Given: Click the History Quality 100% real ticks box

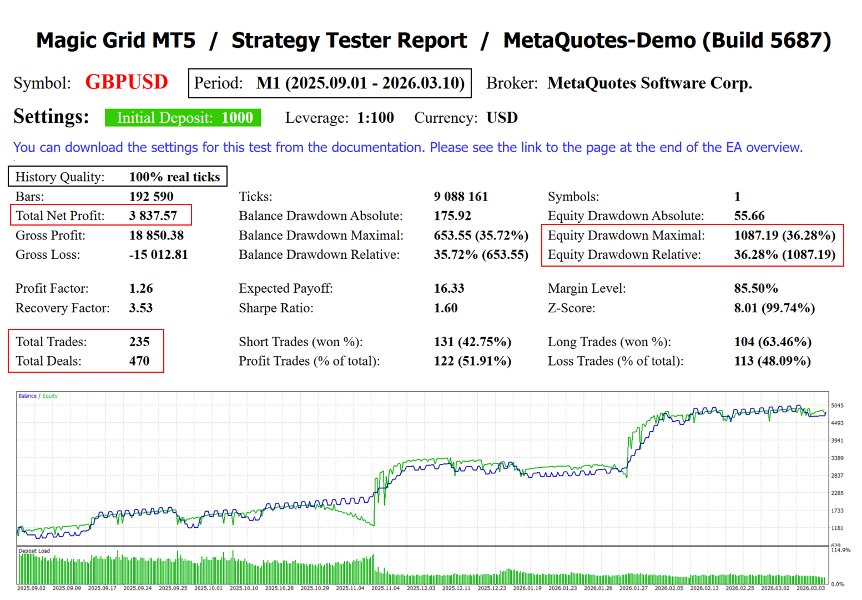Looking at the screenshot, I should 118,177.
